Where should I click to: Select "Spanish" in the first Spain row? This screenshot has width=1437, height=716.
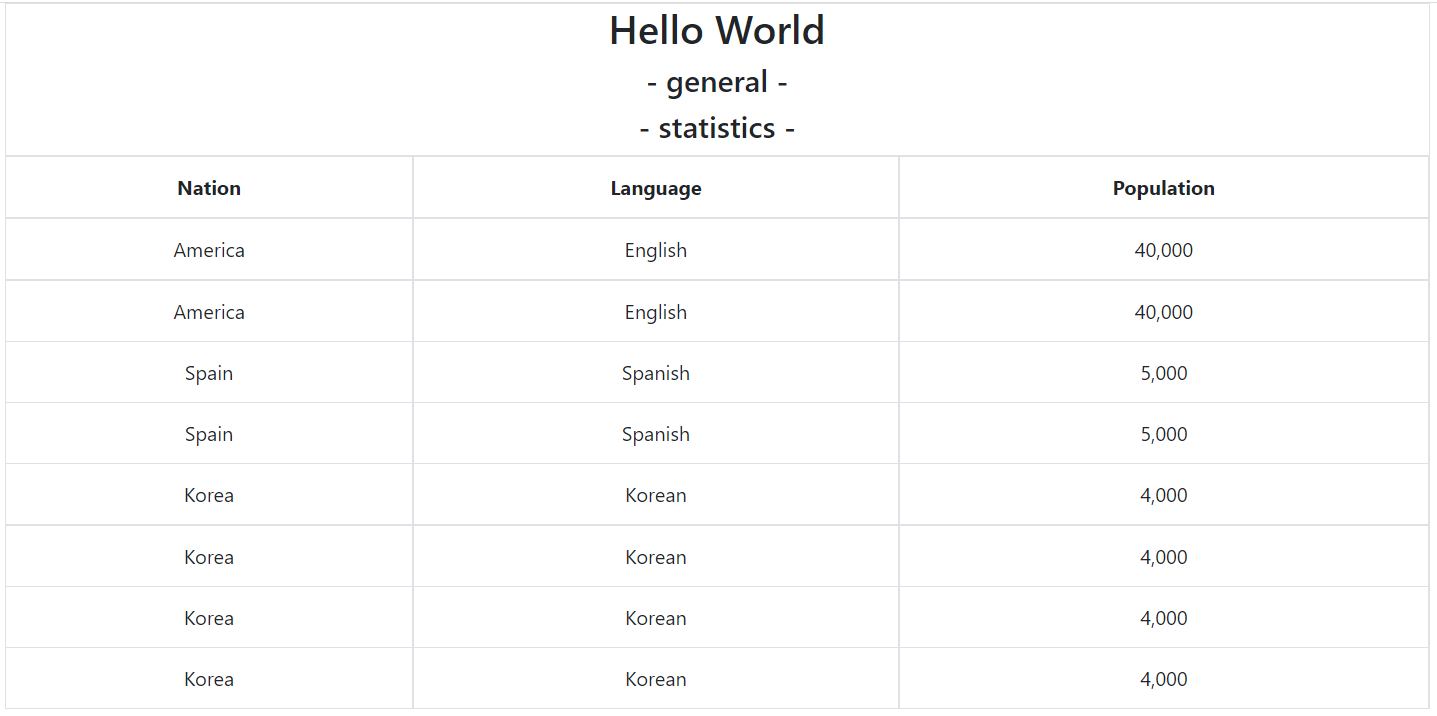(x=656, y=373)
